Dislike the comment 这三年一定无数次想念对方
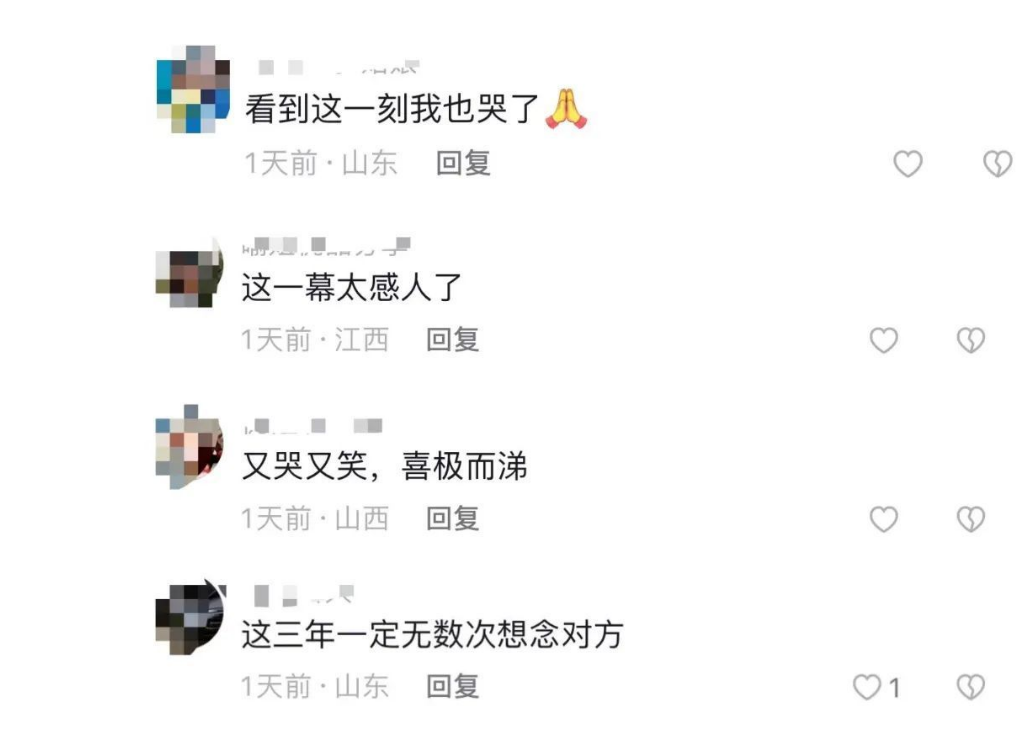This screenshot has height=741, width=1036. coord(971,687)
